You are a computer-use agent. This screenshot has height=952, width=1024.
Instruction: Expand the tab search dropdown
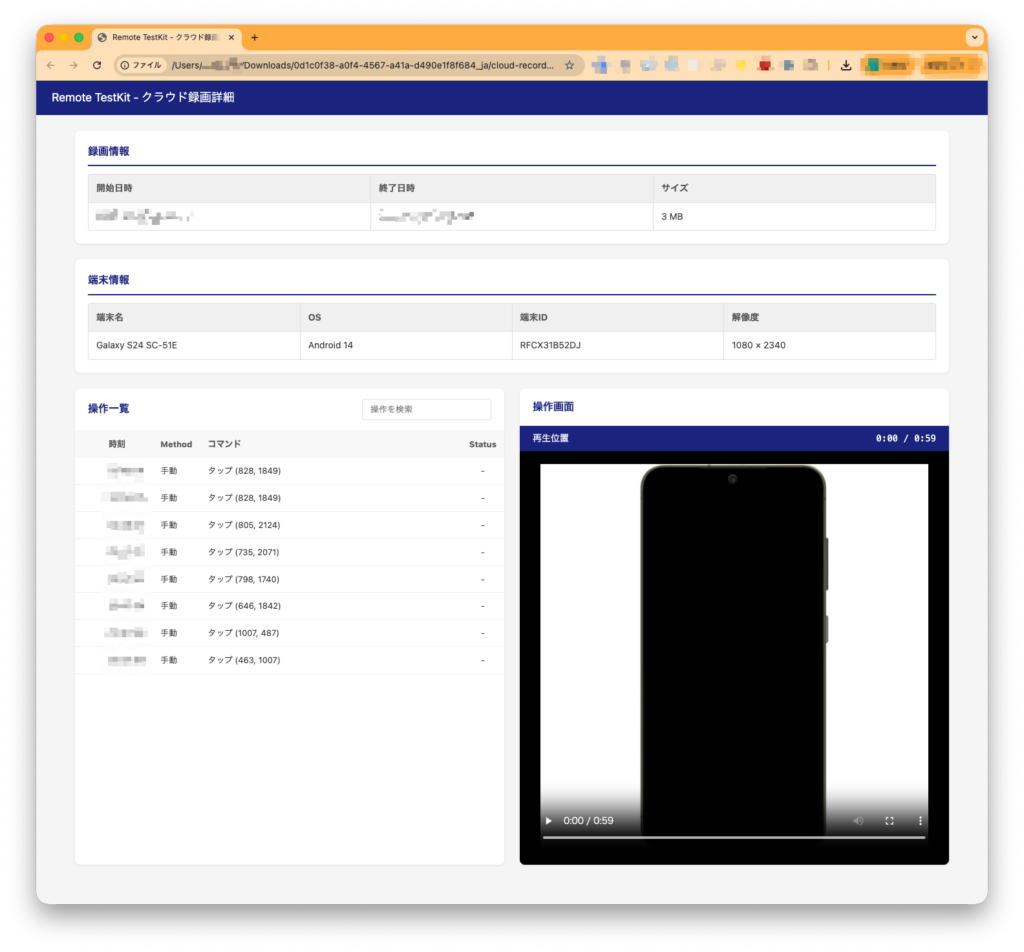coord(974,37)
